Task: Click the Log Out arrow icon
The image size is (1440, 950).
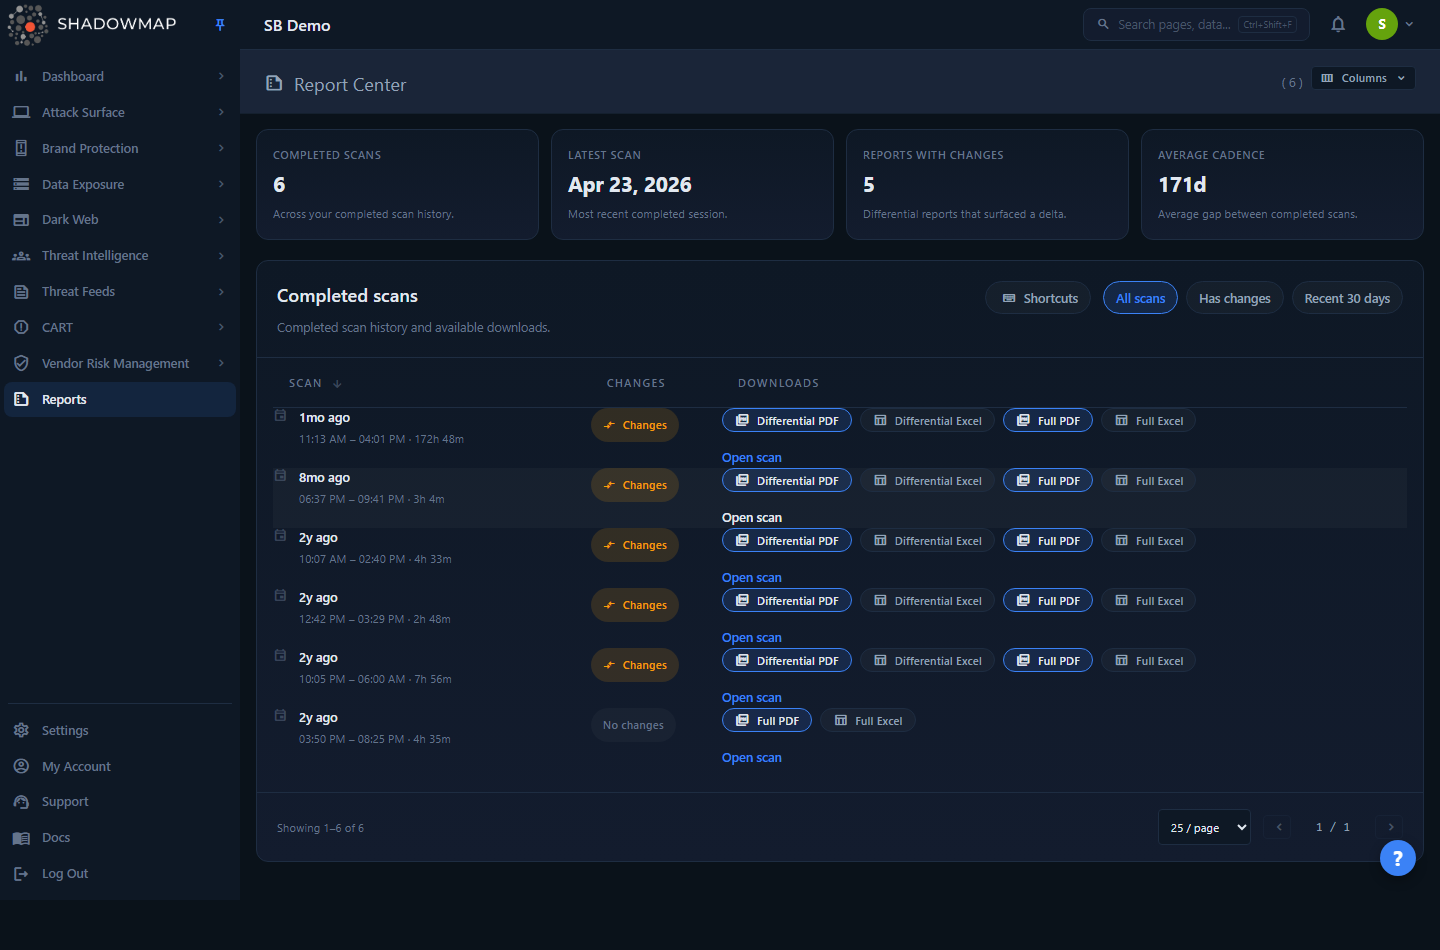Action: coord(21,874)
